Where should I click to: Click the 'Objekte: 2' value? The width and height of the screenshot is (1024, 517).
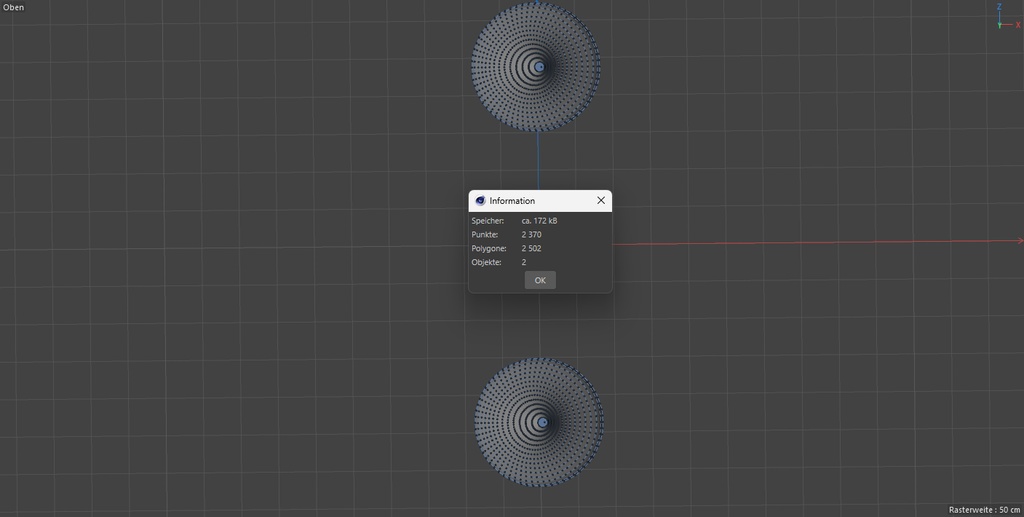[524, 262]
